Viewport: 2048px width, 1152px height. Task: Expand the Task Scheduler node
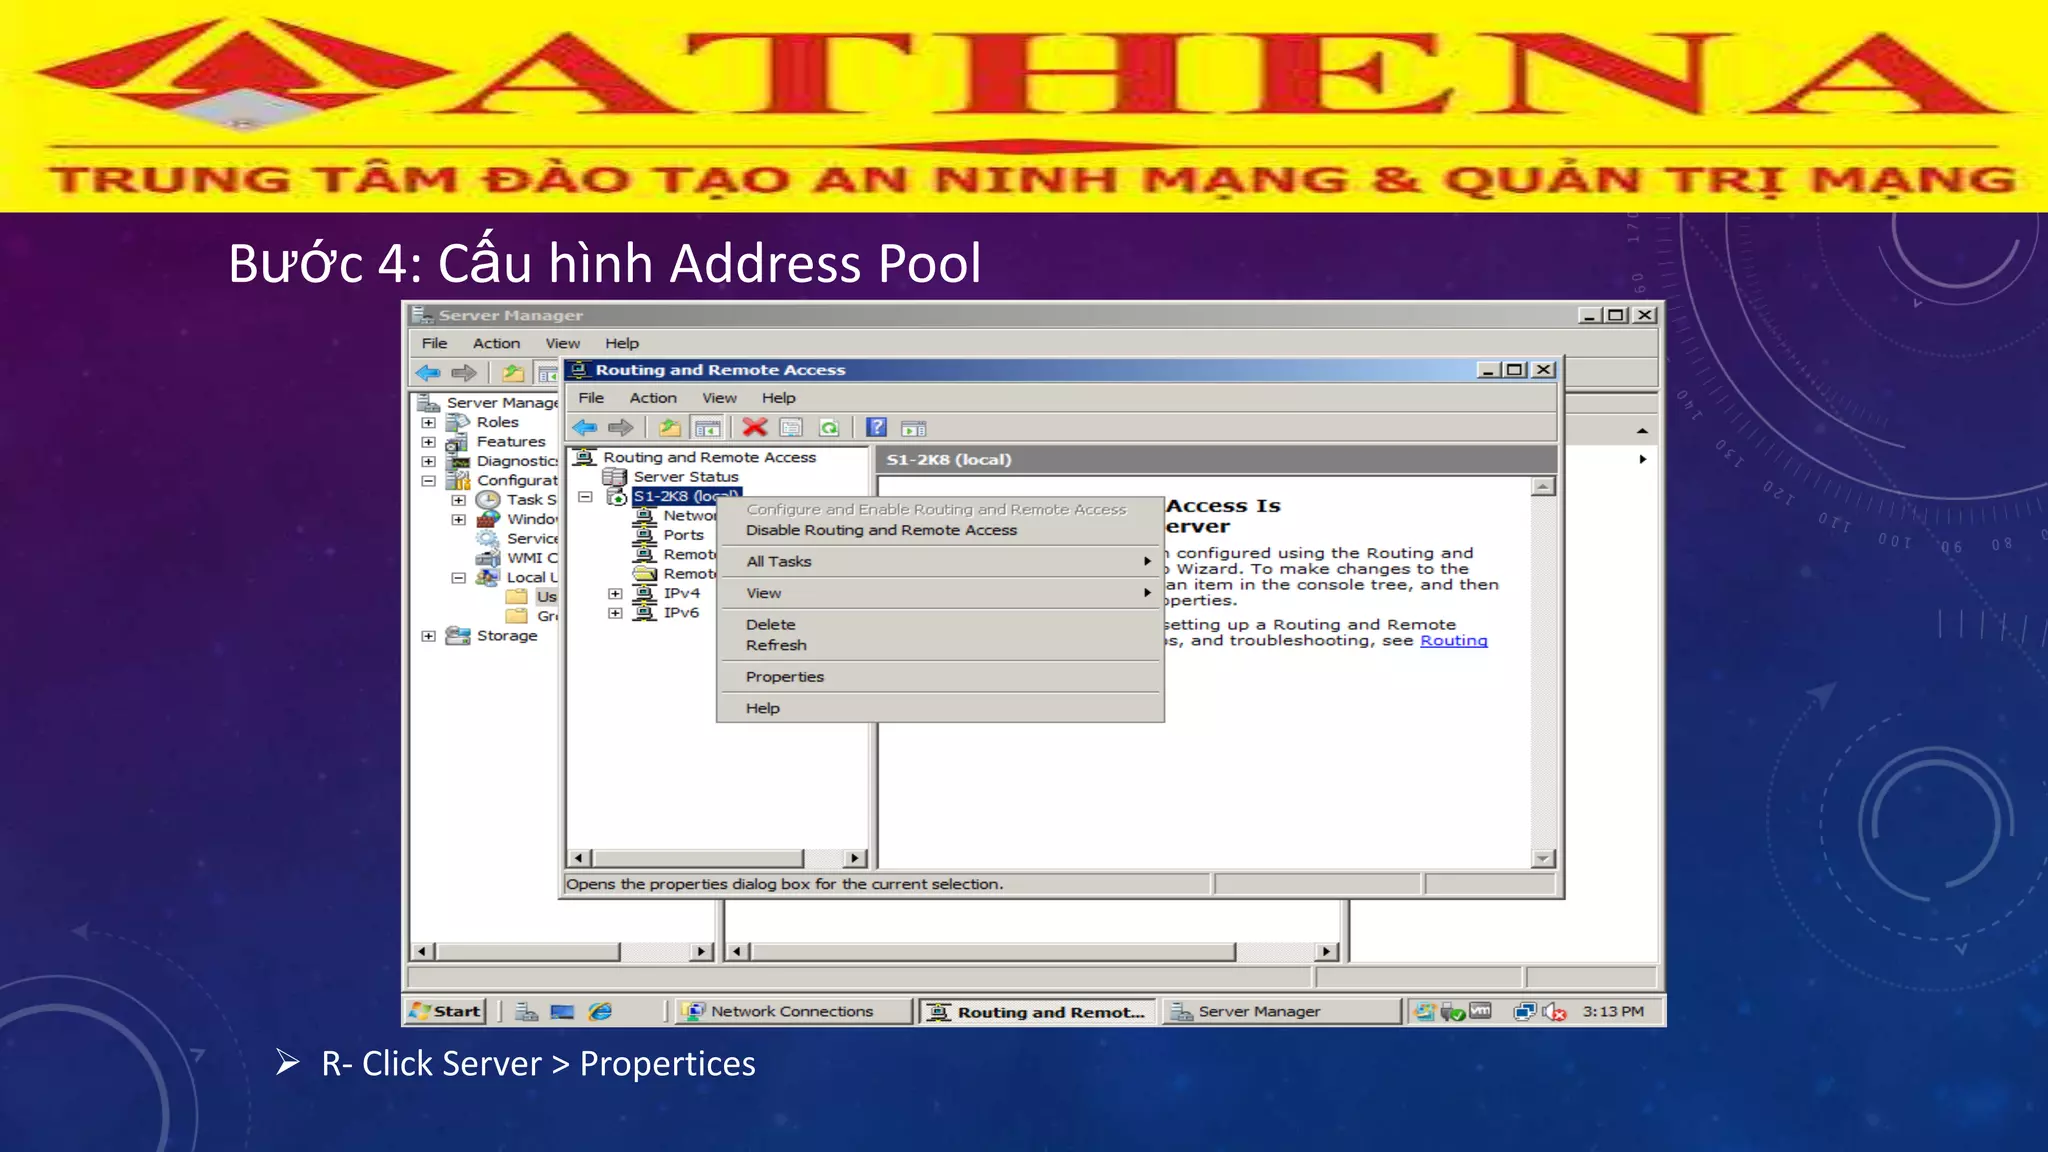tap(458, 500)
